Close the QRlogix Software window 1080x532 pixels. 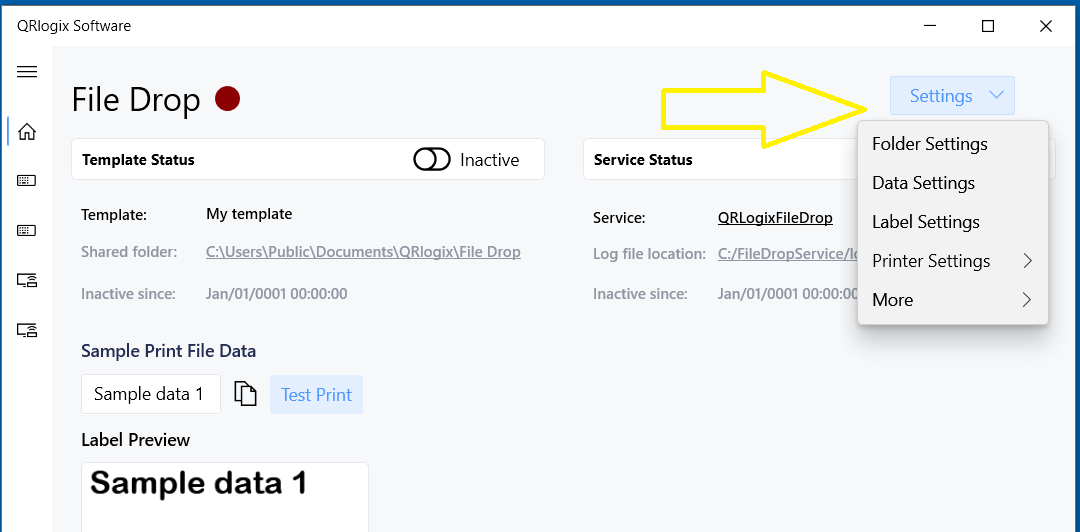click(1046, 26)
